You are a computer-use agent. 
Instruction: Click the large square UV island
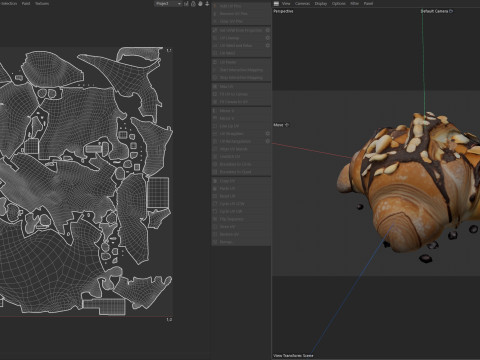(x=158, y=192)
